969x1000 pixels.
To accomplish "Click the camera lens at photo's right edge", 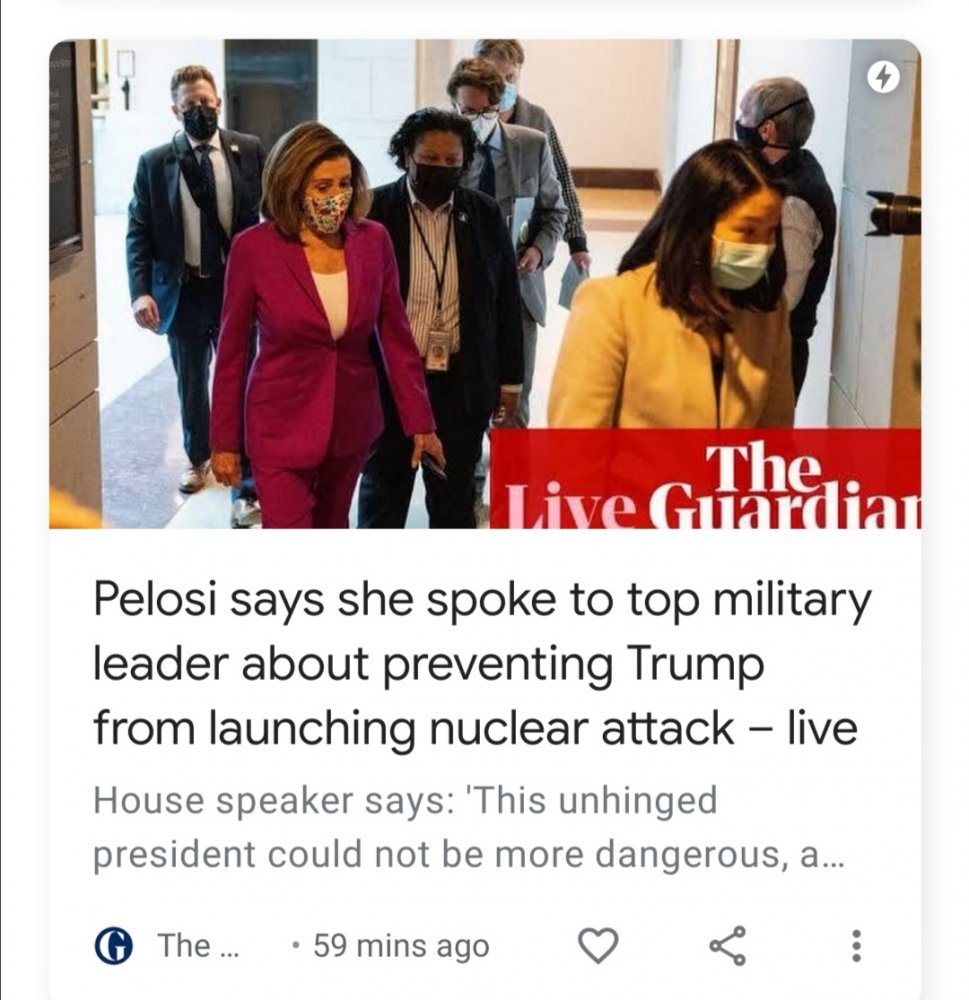I will click(894, 212).
